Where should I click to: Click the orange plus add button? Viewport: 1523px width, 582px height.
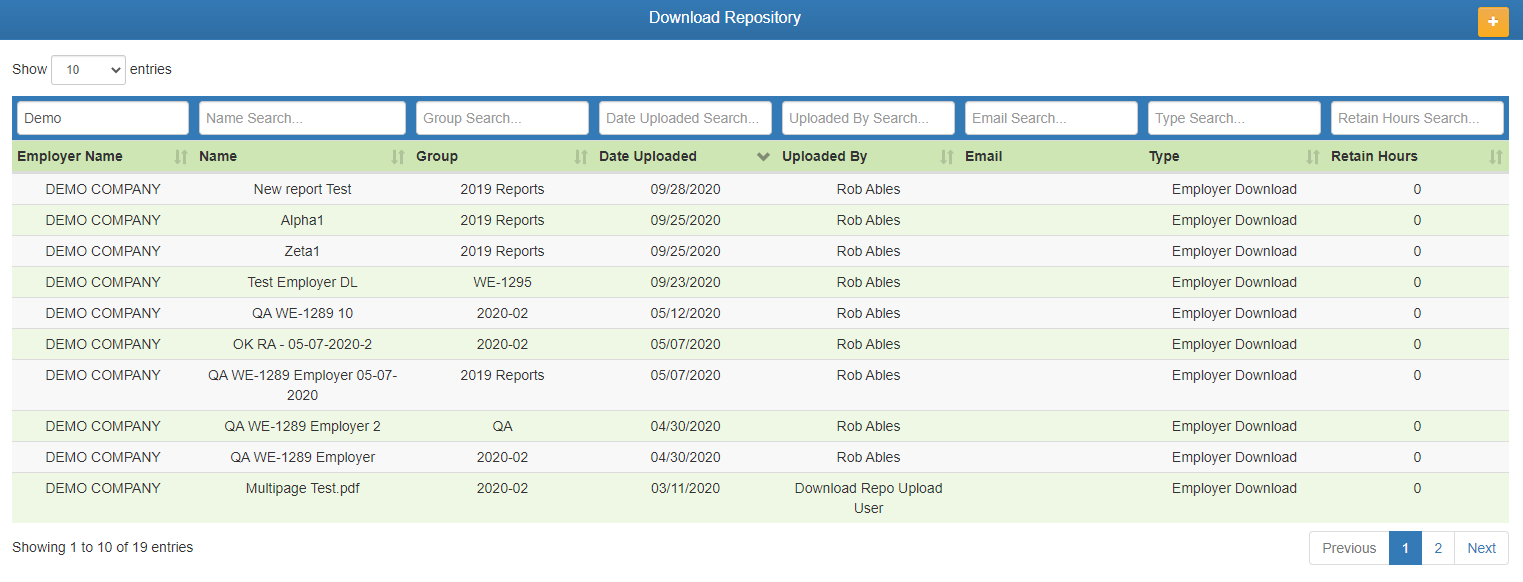pos(1492,21)
